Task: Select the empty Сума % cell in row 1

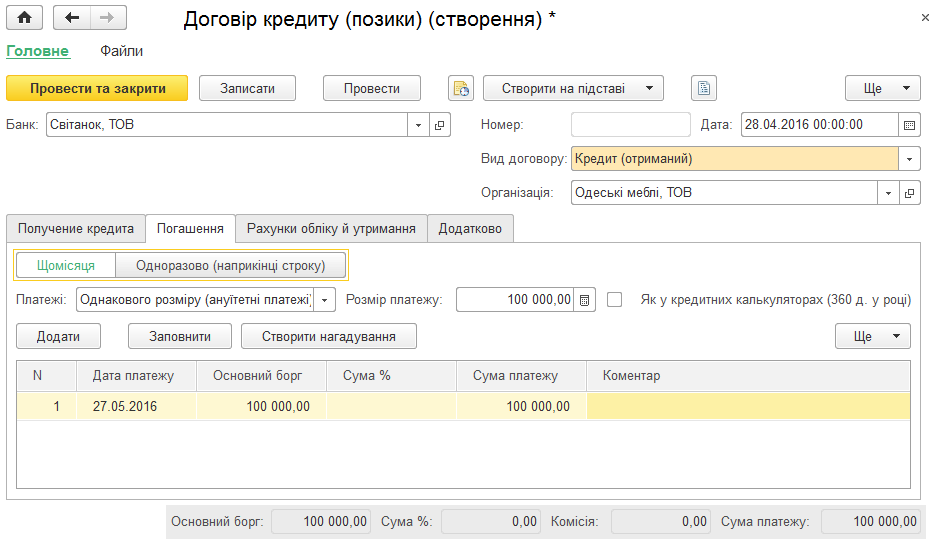Action: coord(392,407)
